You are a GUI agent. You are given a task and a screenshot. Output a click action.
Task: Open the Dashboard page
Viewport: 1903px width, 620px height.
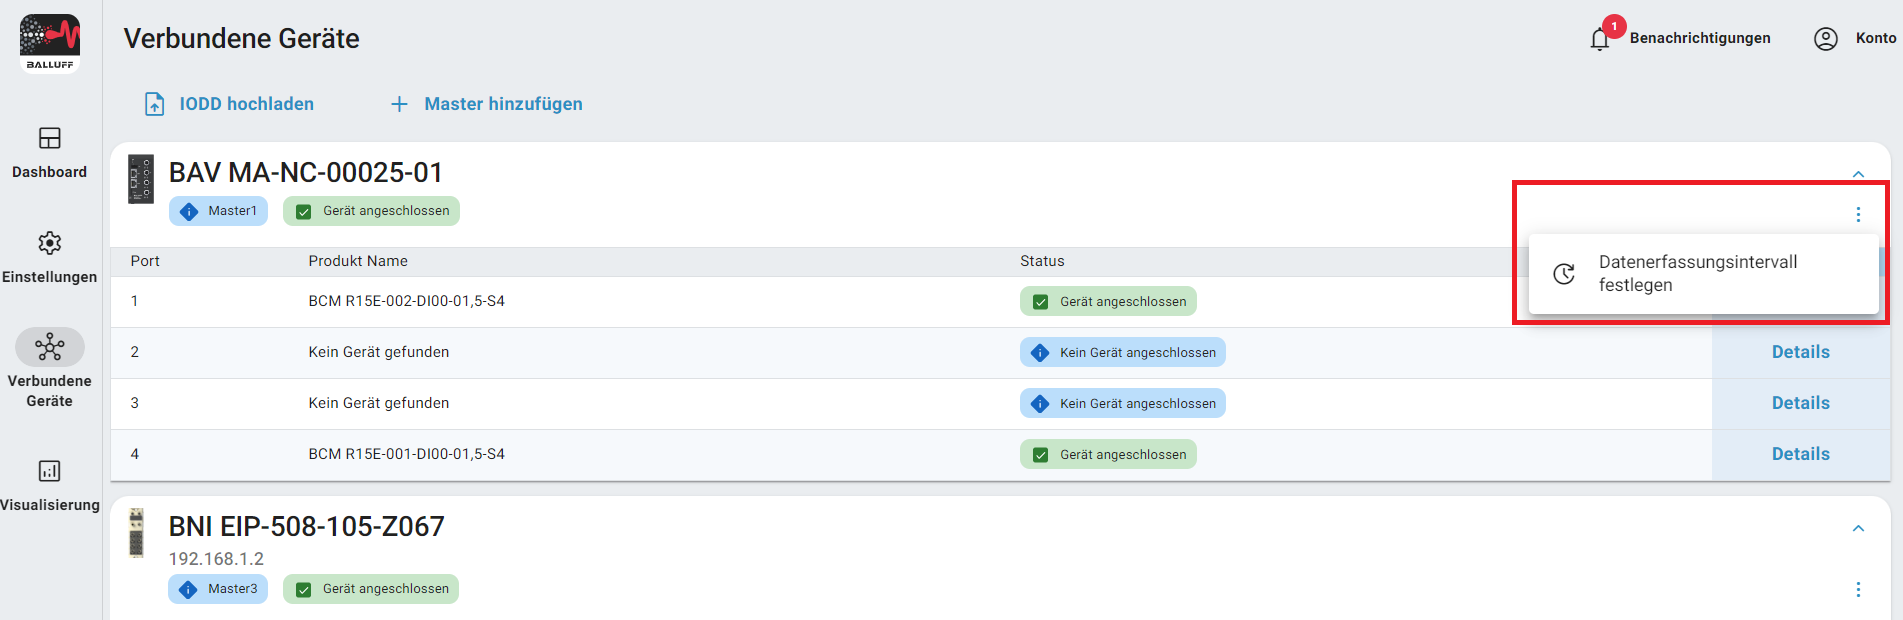click(x=49, y=152)
